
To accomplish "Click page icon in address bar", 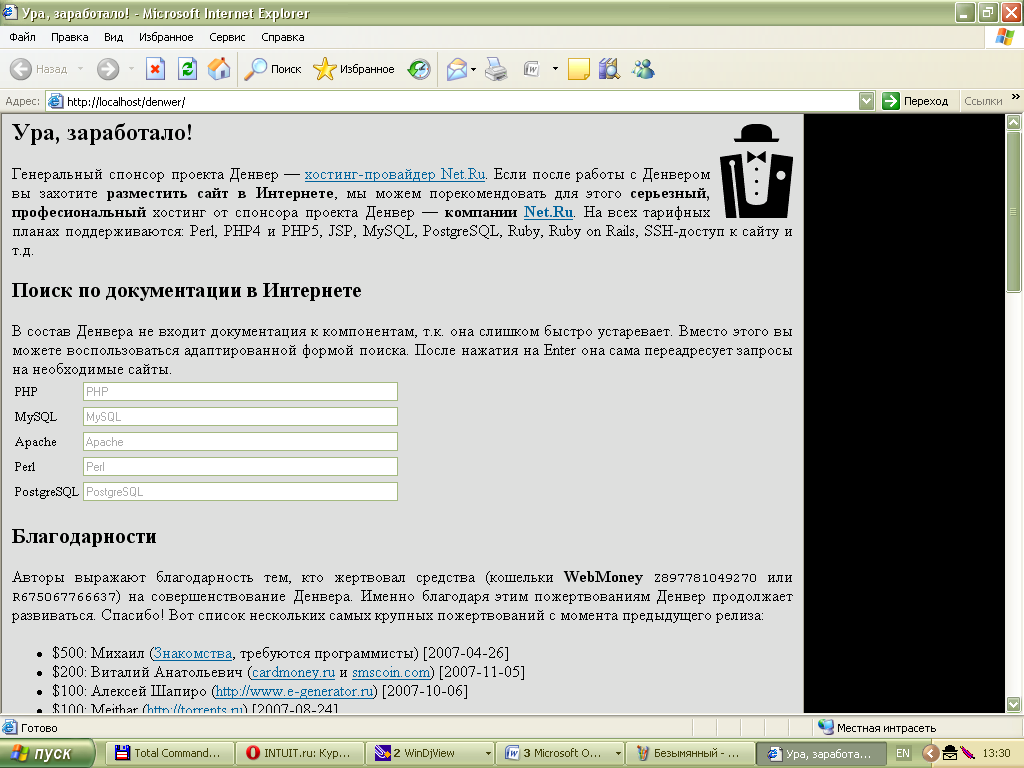I will coord(56,101).
